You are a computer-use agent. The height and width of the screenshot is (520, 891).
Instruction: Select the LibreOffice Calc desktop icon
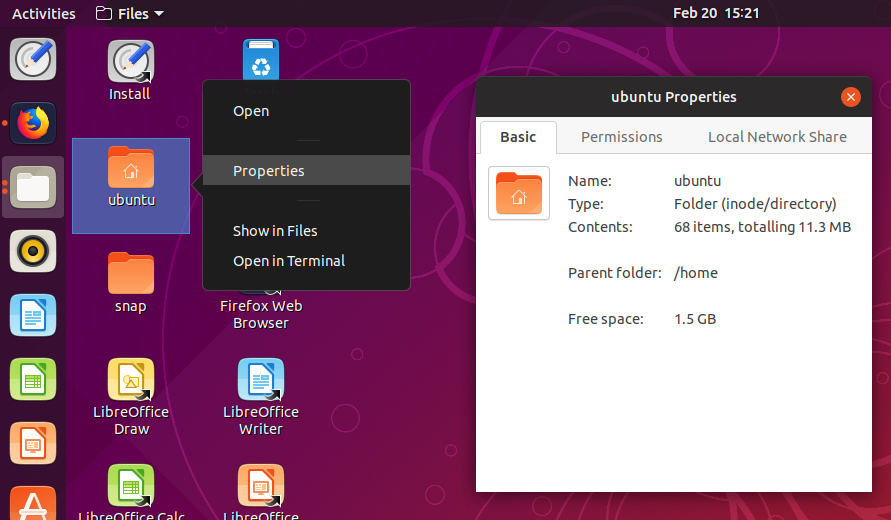click(x=131, y=492)
